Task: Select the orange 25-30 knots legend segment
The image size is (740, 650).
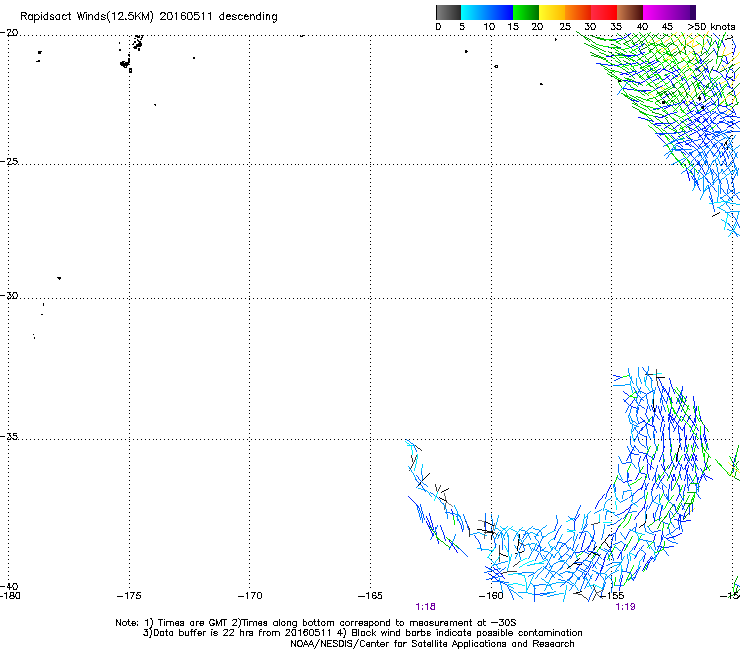Action: tap(578, 12)
